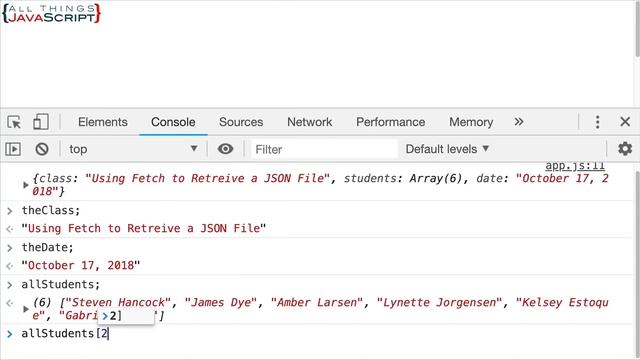Select the autocomplete suggestion 2]
This screenshot has width=640, height=360.
(x=126, y=316)
